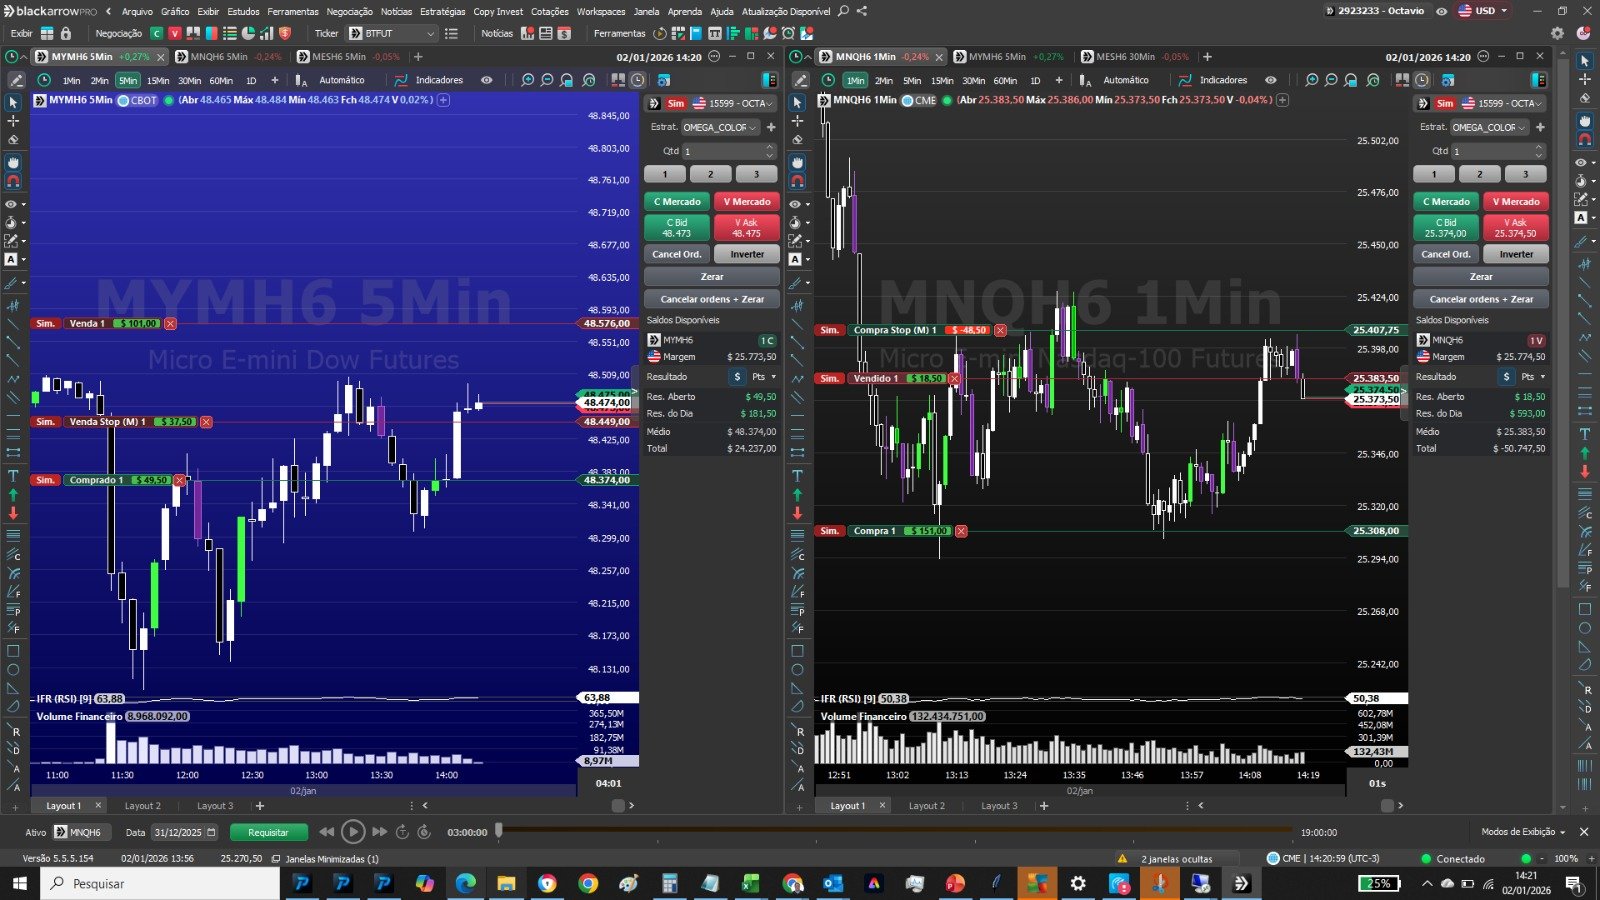Open the BTFUT ticker dropdown
The width and height of the screenshot is (1600, 900).
point(391,32)
